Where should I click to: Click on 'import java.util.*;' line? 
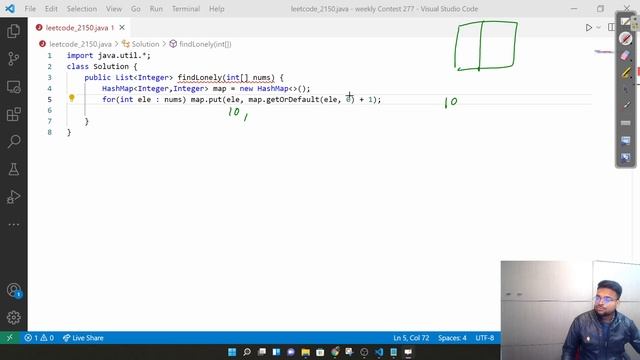[109, 56]
